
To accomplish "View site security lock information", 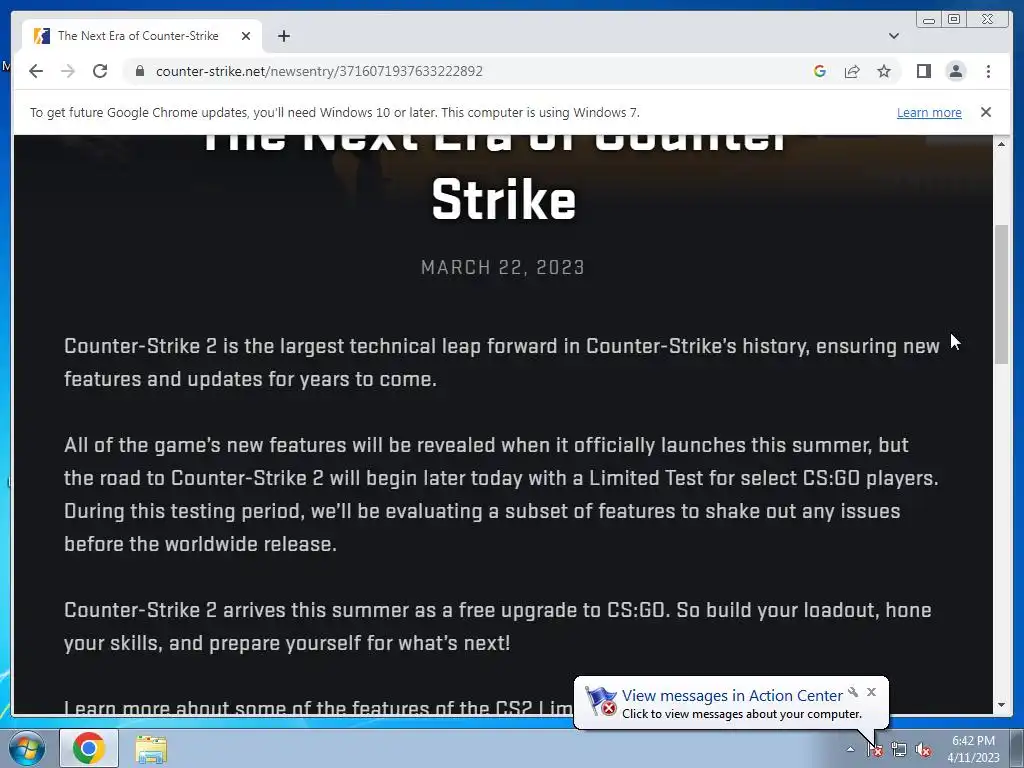I will point(140,71).
